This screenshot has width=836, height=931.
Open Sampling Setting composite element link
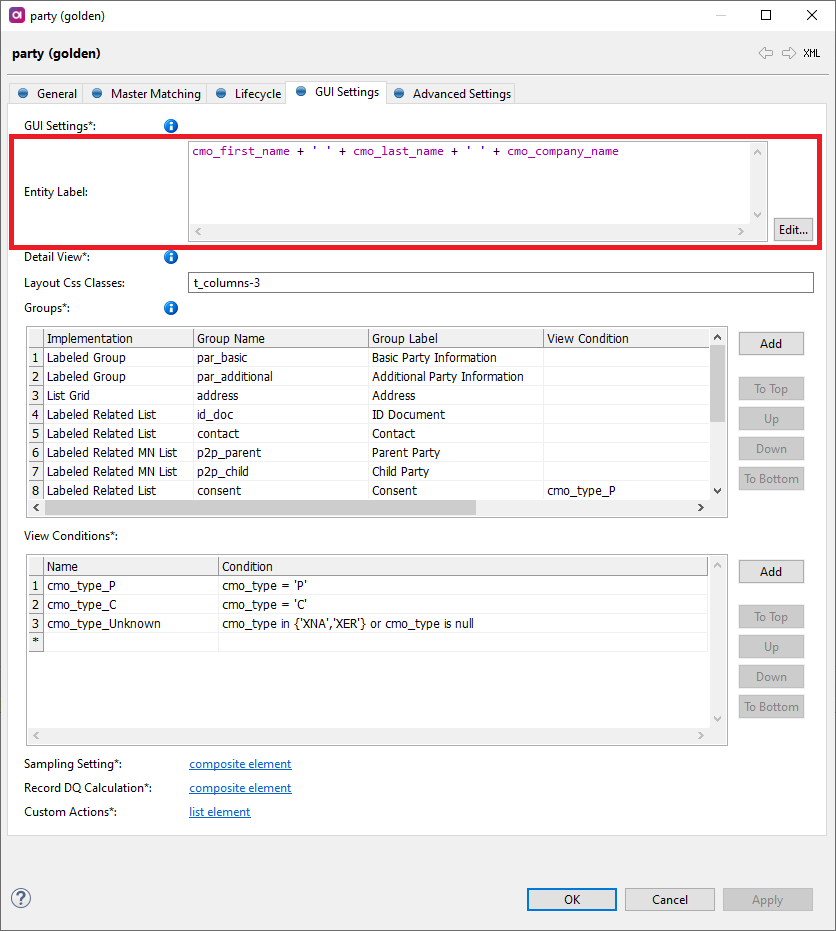click(x=240, y=764)
